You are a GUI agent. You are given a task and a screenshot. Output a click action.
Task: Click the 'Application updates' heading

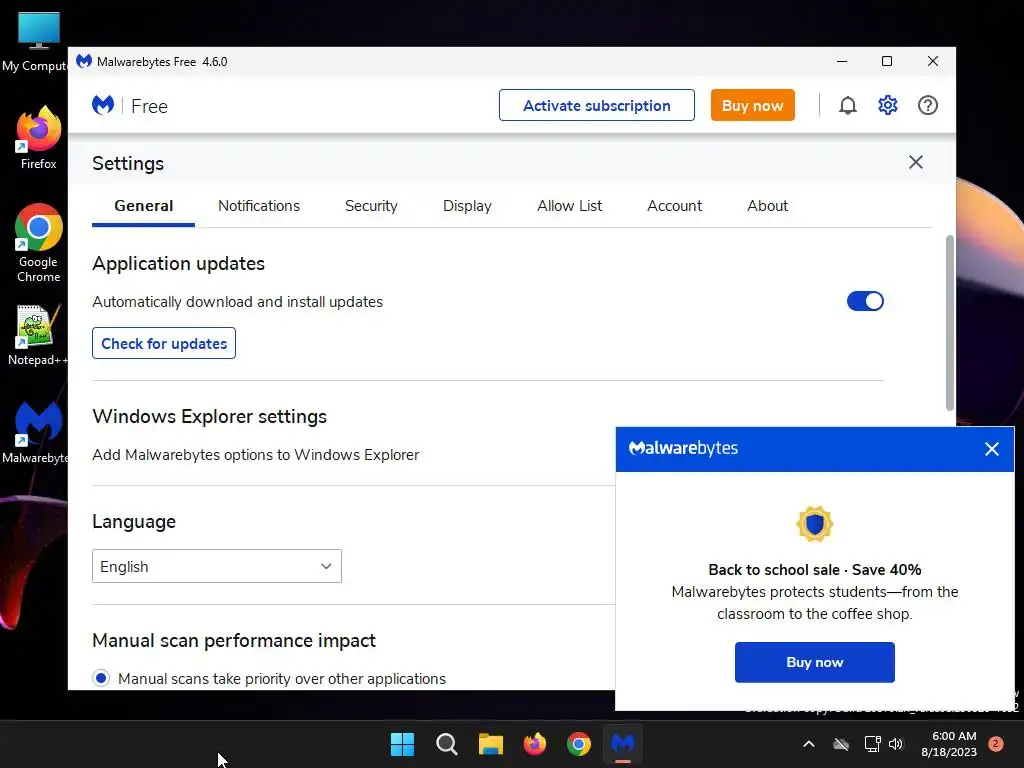[178, 263]
